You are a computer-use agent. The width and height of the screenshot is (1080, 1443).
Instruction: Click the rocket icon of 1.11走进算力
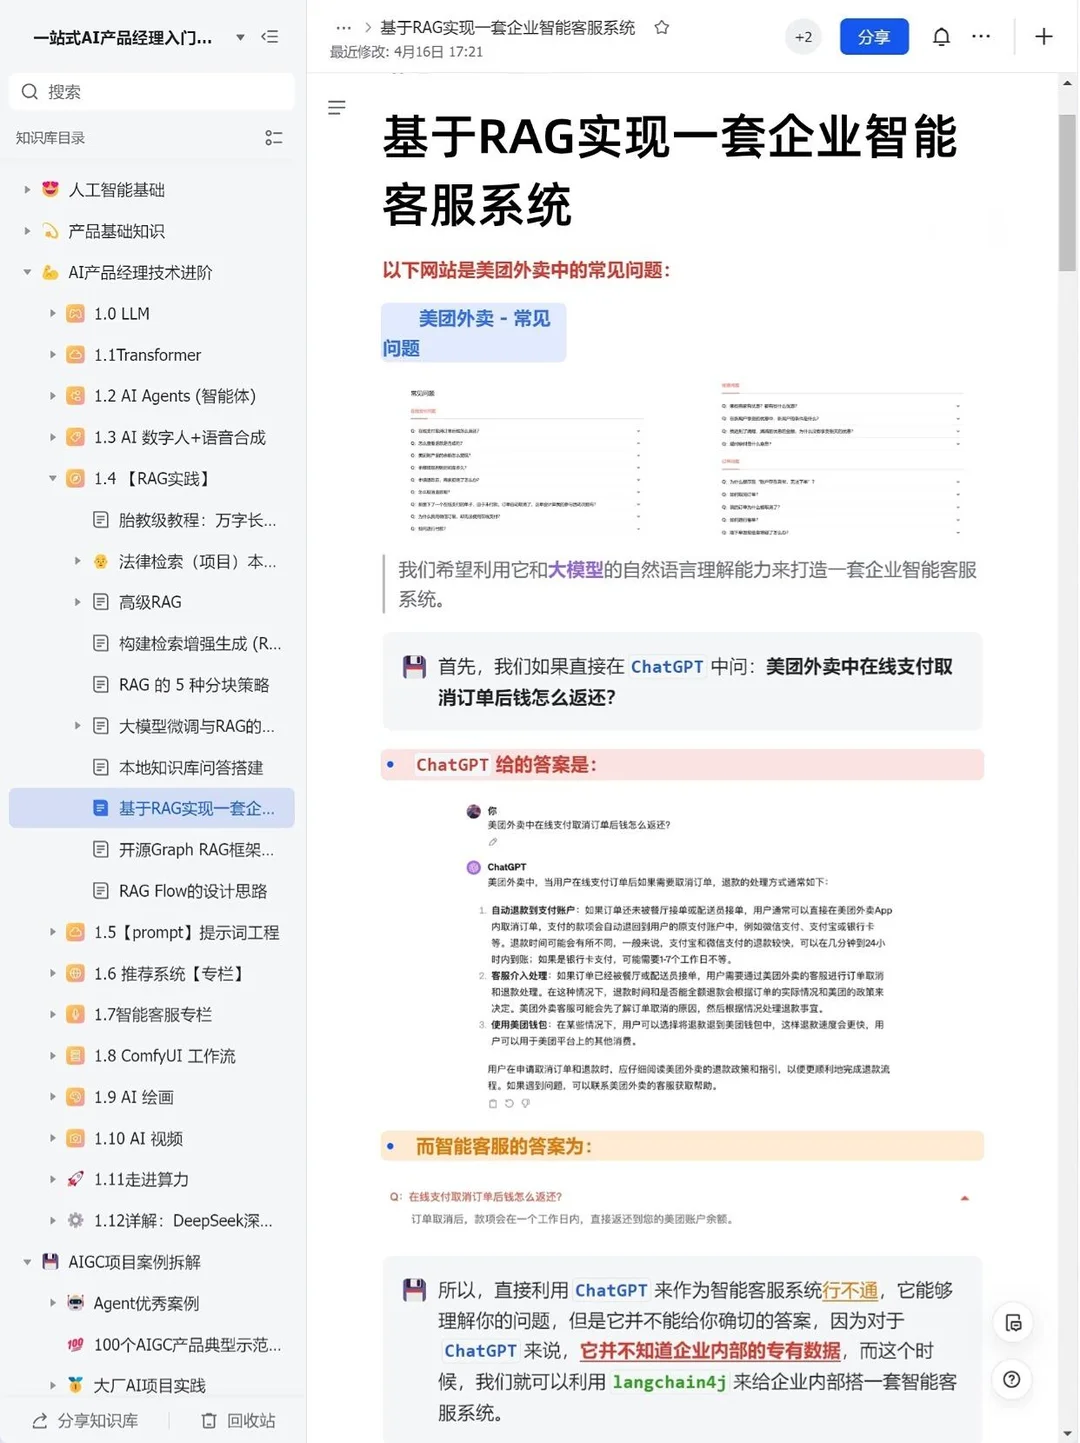point(75,1179)
